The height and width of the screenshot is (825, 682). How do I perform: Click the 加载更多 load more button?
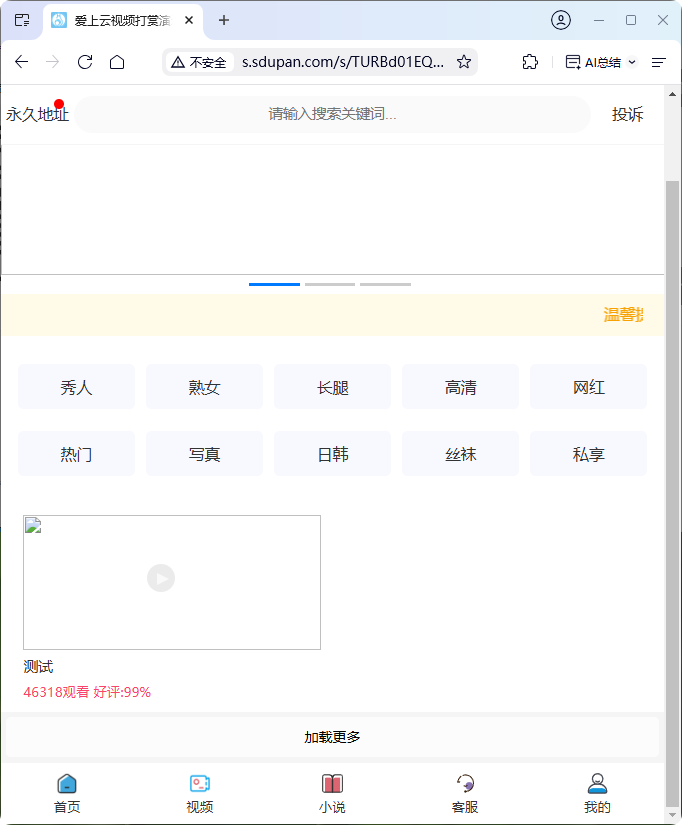click(333, 737)
